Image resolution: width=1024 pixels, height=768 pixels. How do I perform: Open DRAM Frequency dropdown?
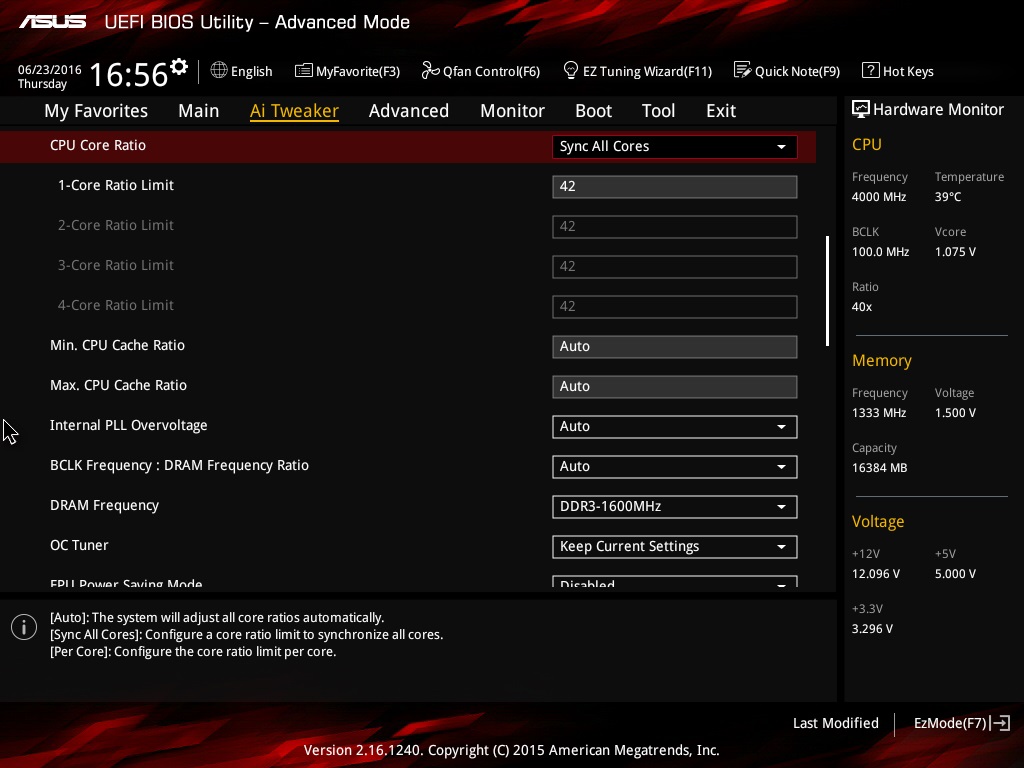[675, 506]
